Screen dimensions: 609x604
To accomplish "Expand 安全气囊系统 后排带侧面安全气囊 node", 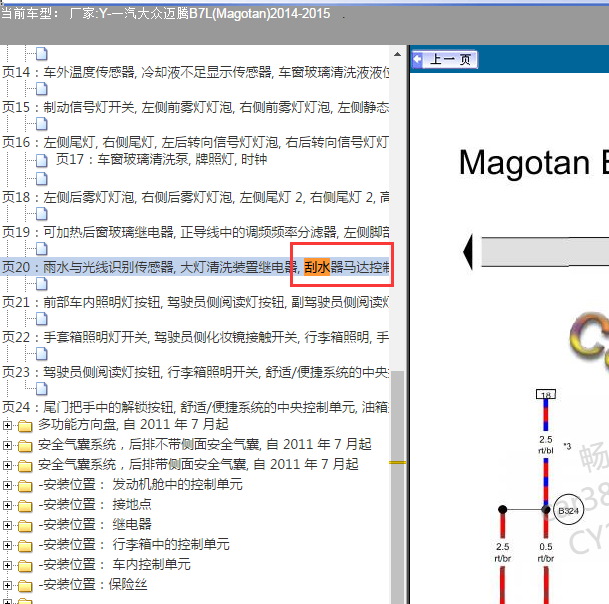I will (7, 465).
